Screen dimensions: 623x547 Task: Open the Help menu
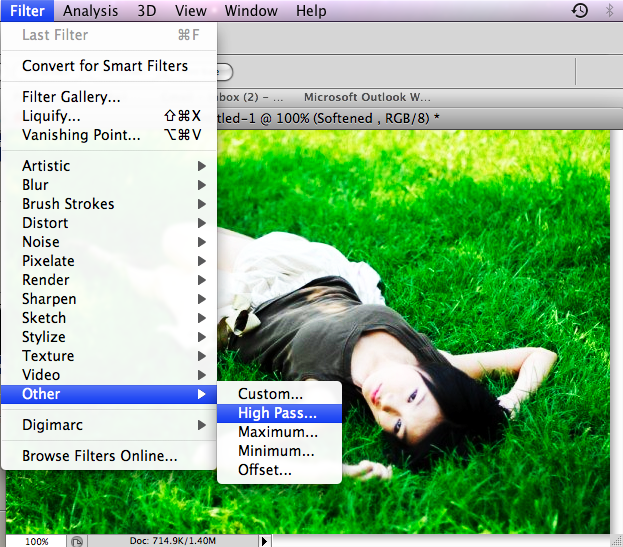tap(311, 11)
